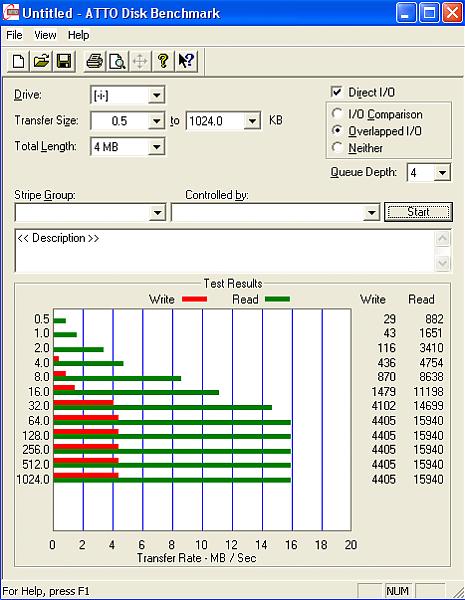This screenshot has width=465, height=600.
Task: Expand the Queue Depth dropdown
Action: 442,173
